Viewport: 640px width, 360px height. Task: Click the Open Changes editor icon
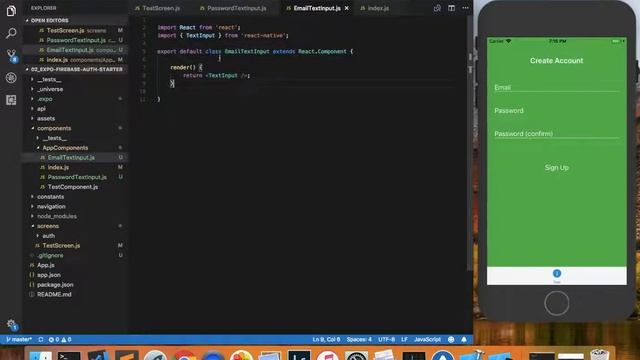[437, 8]
